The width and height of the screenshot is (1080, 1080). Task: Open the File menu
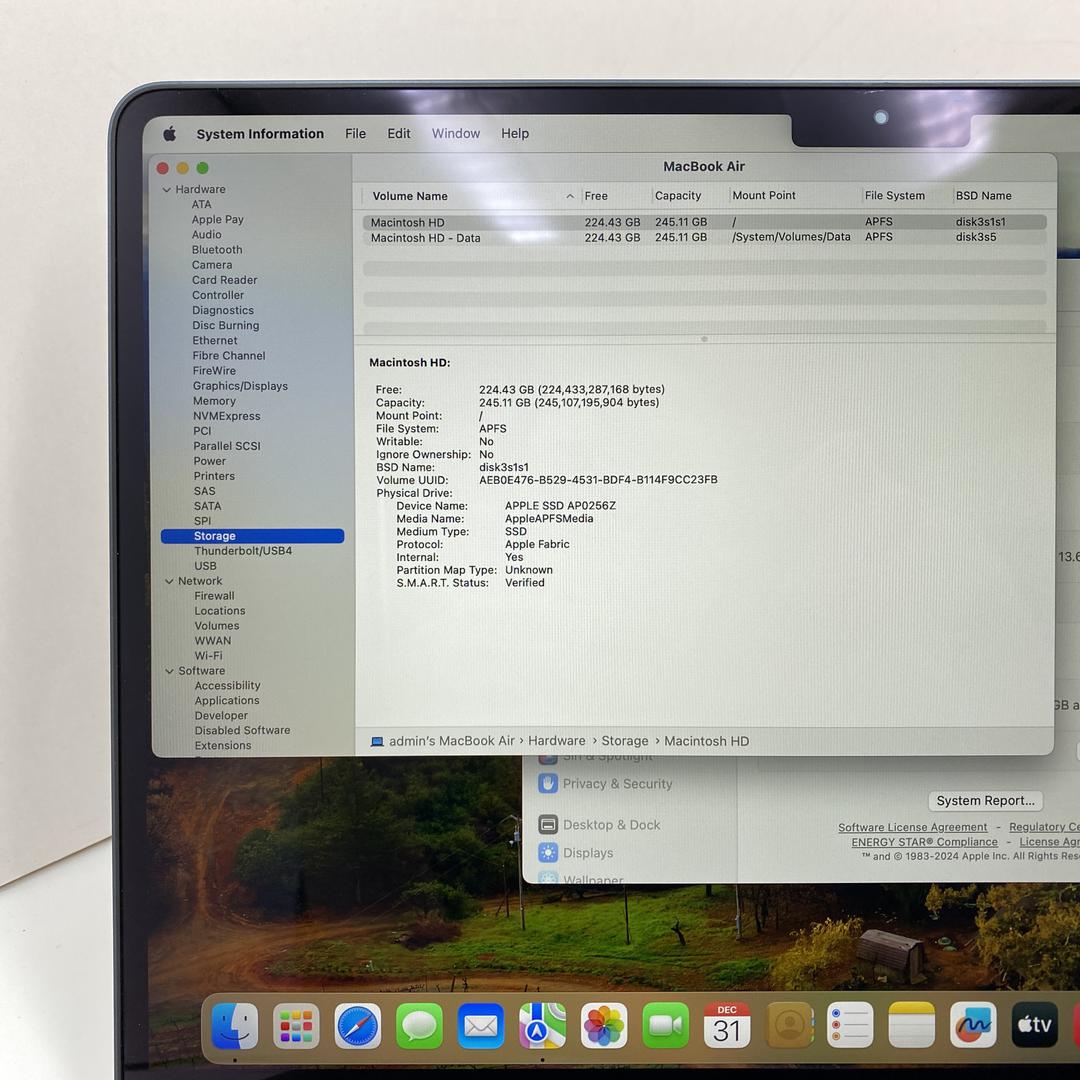(x=355, y=134)
